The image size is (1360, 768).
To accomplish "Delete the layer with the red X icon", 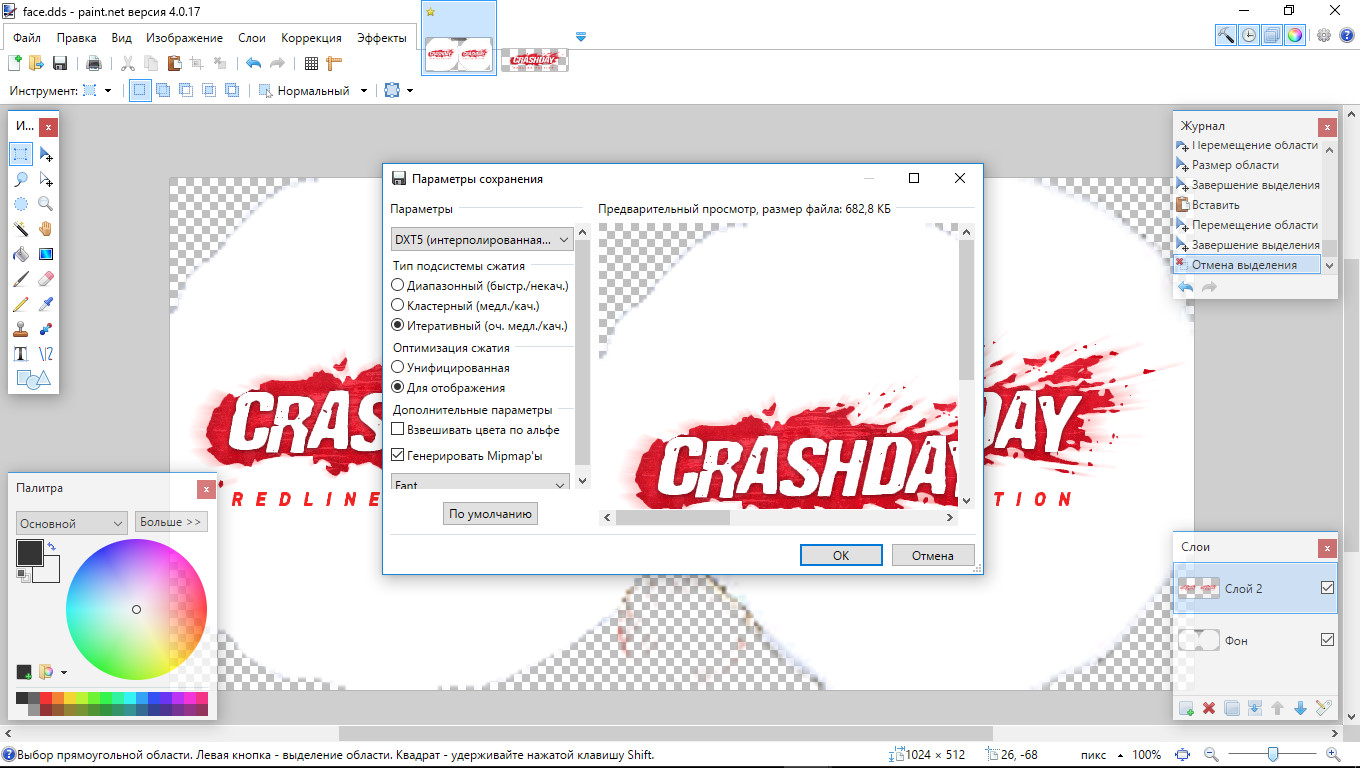I will pos(1209,708).
